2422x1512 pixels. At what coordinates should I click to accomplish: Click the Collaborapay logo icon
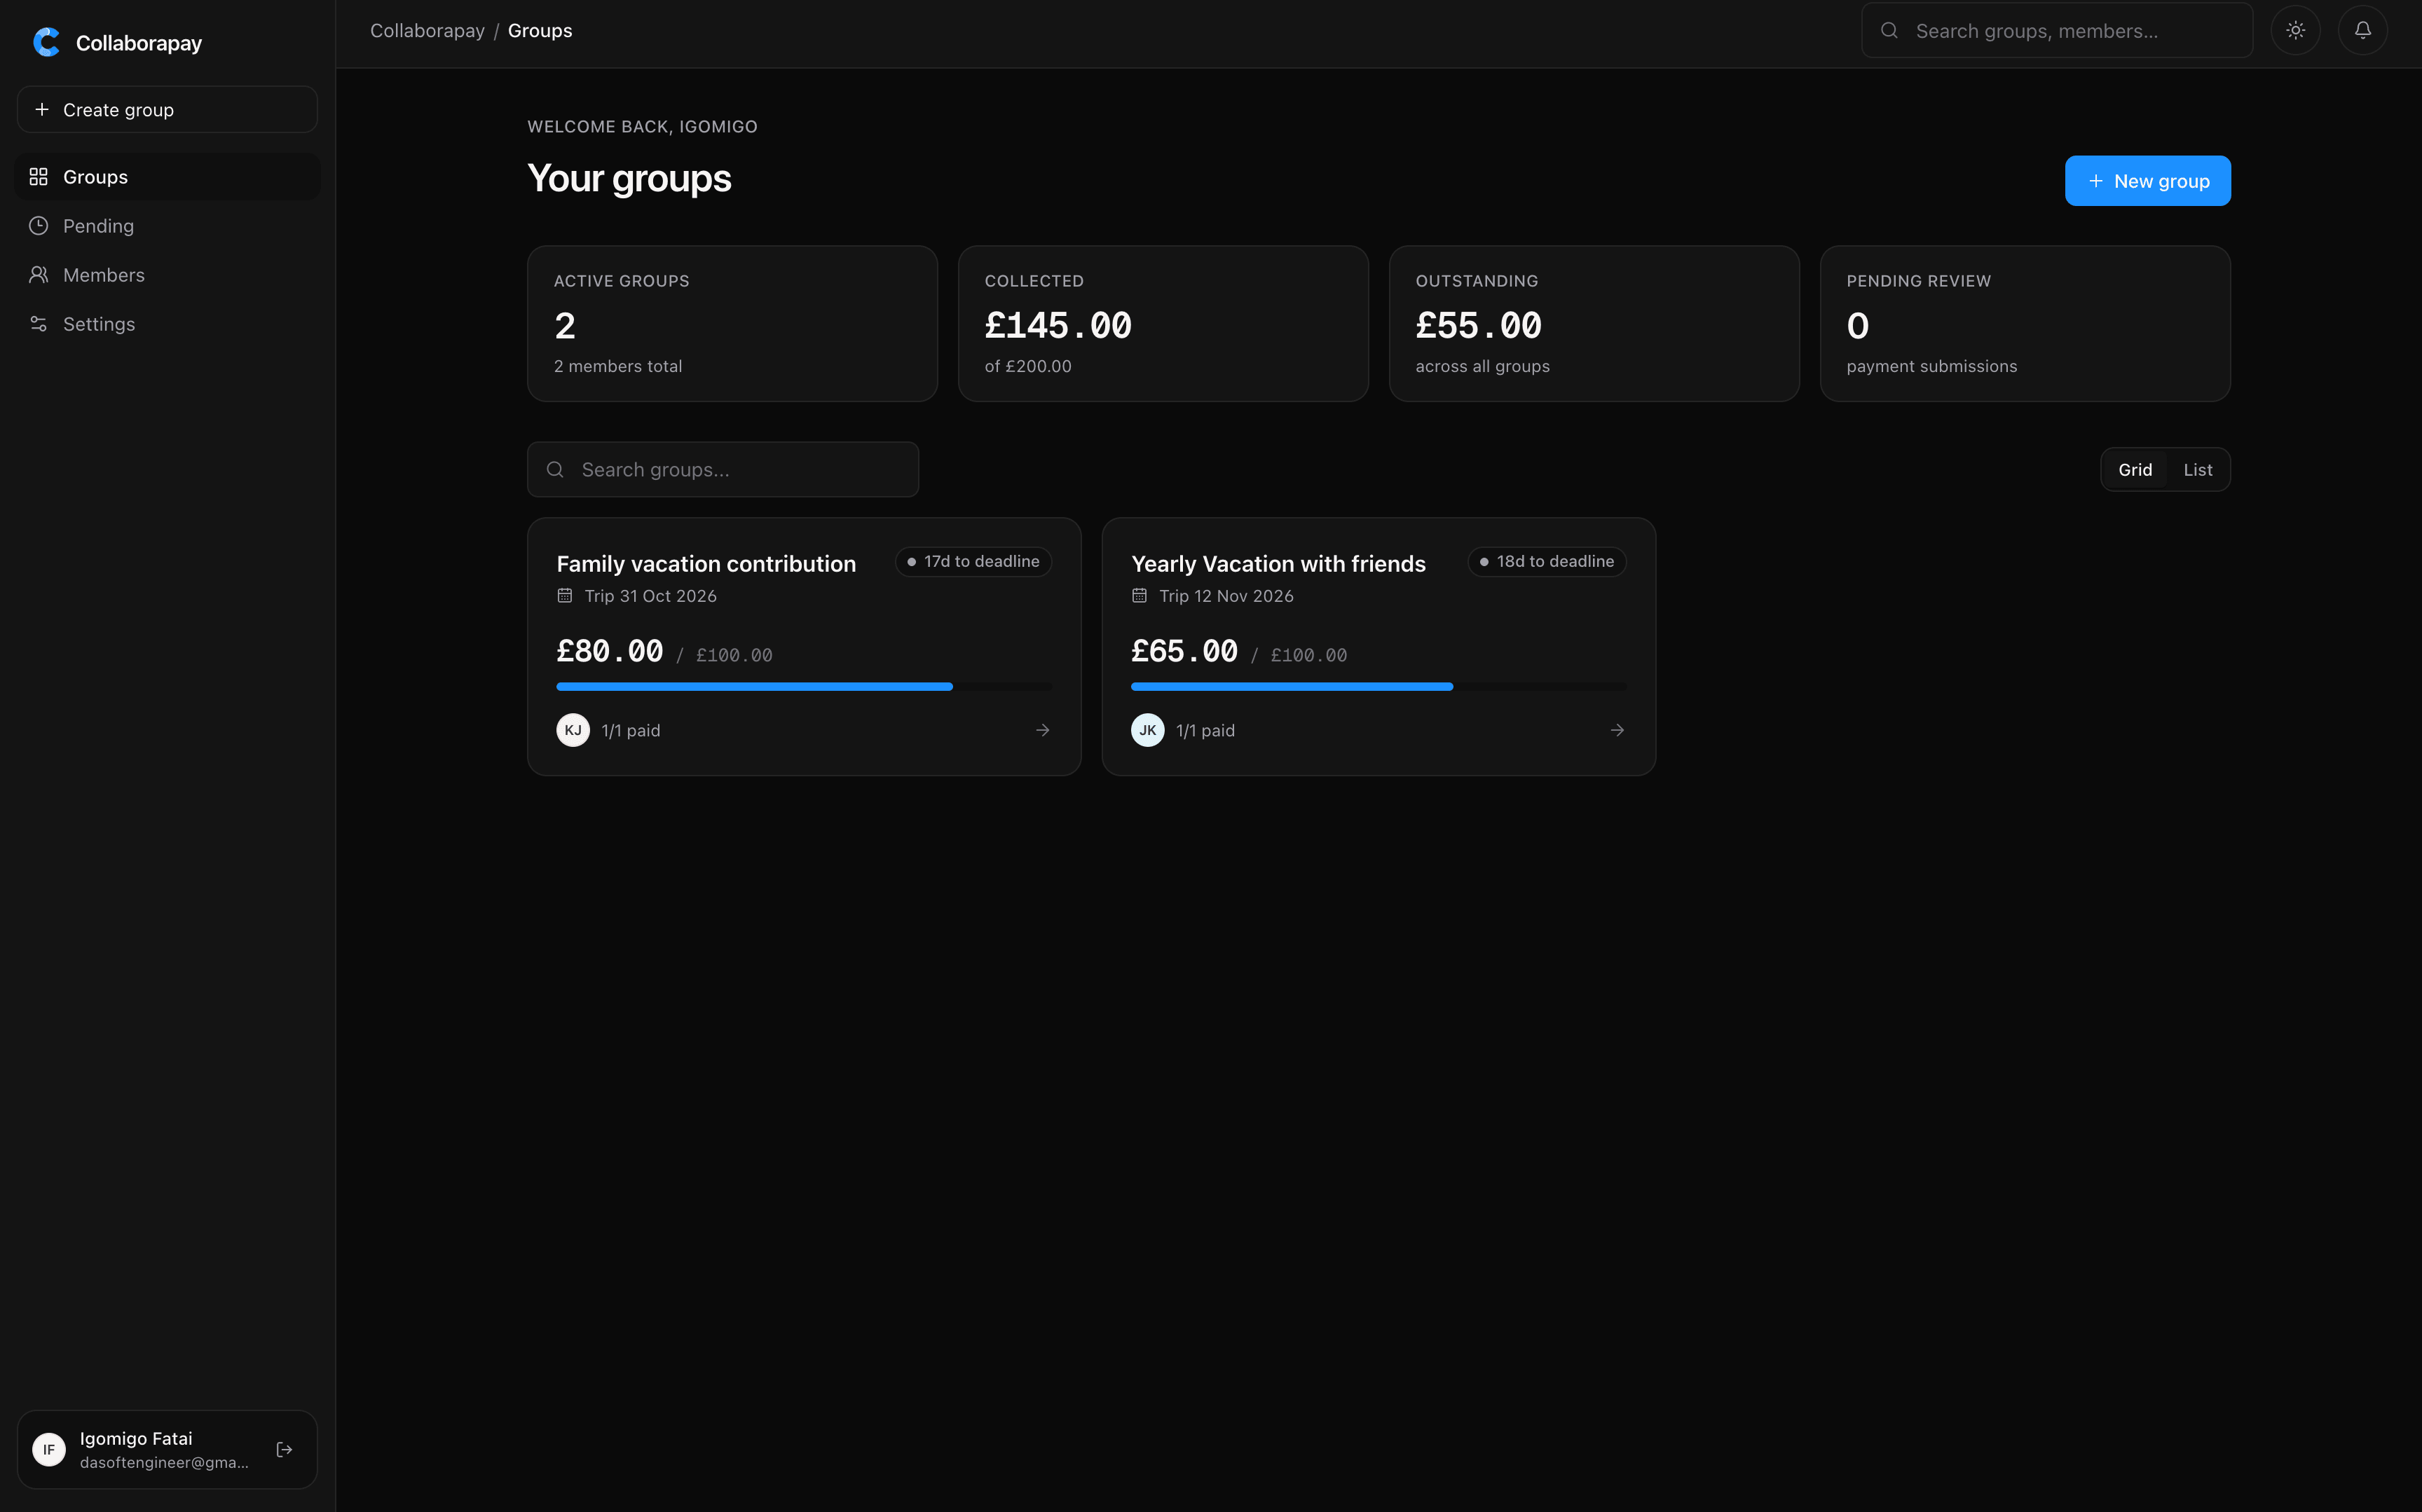point(46,42)
